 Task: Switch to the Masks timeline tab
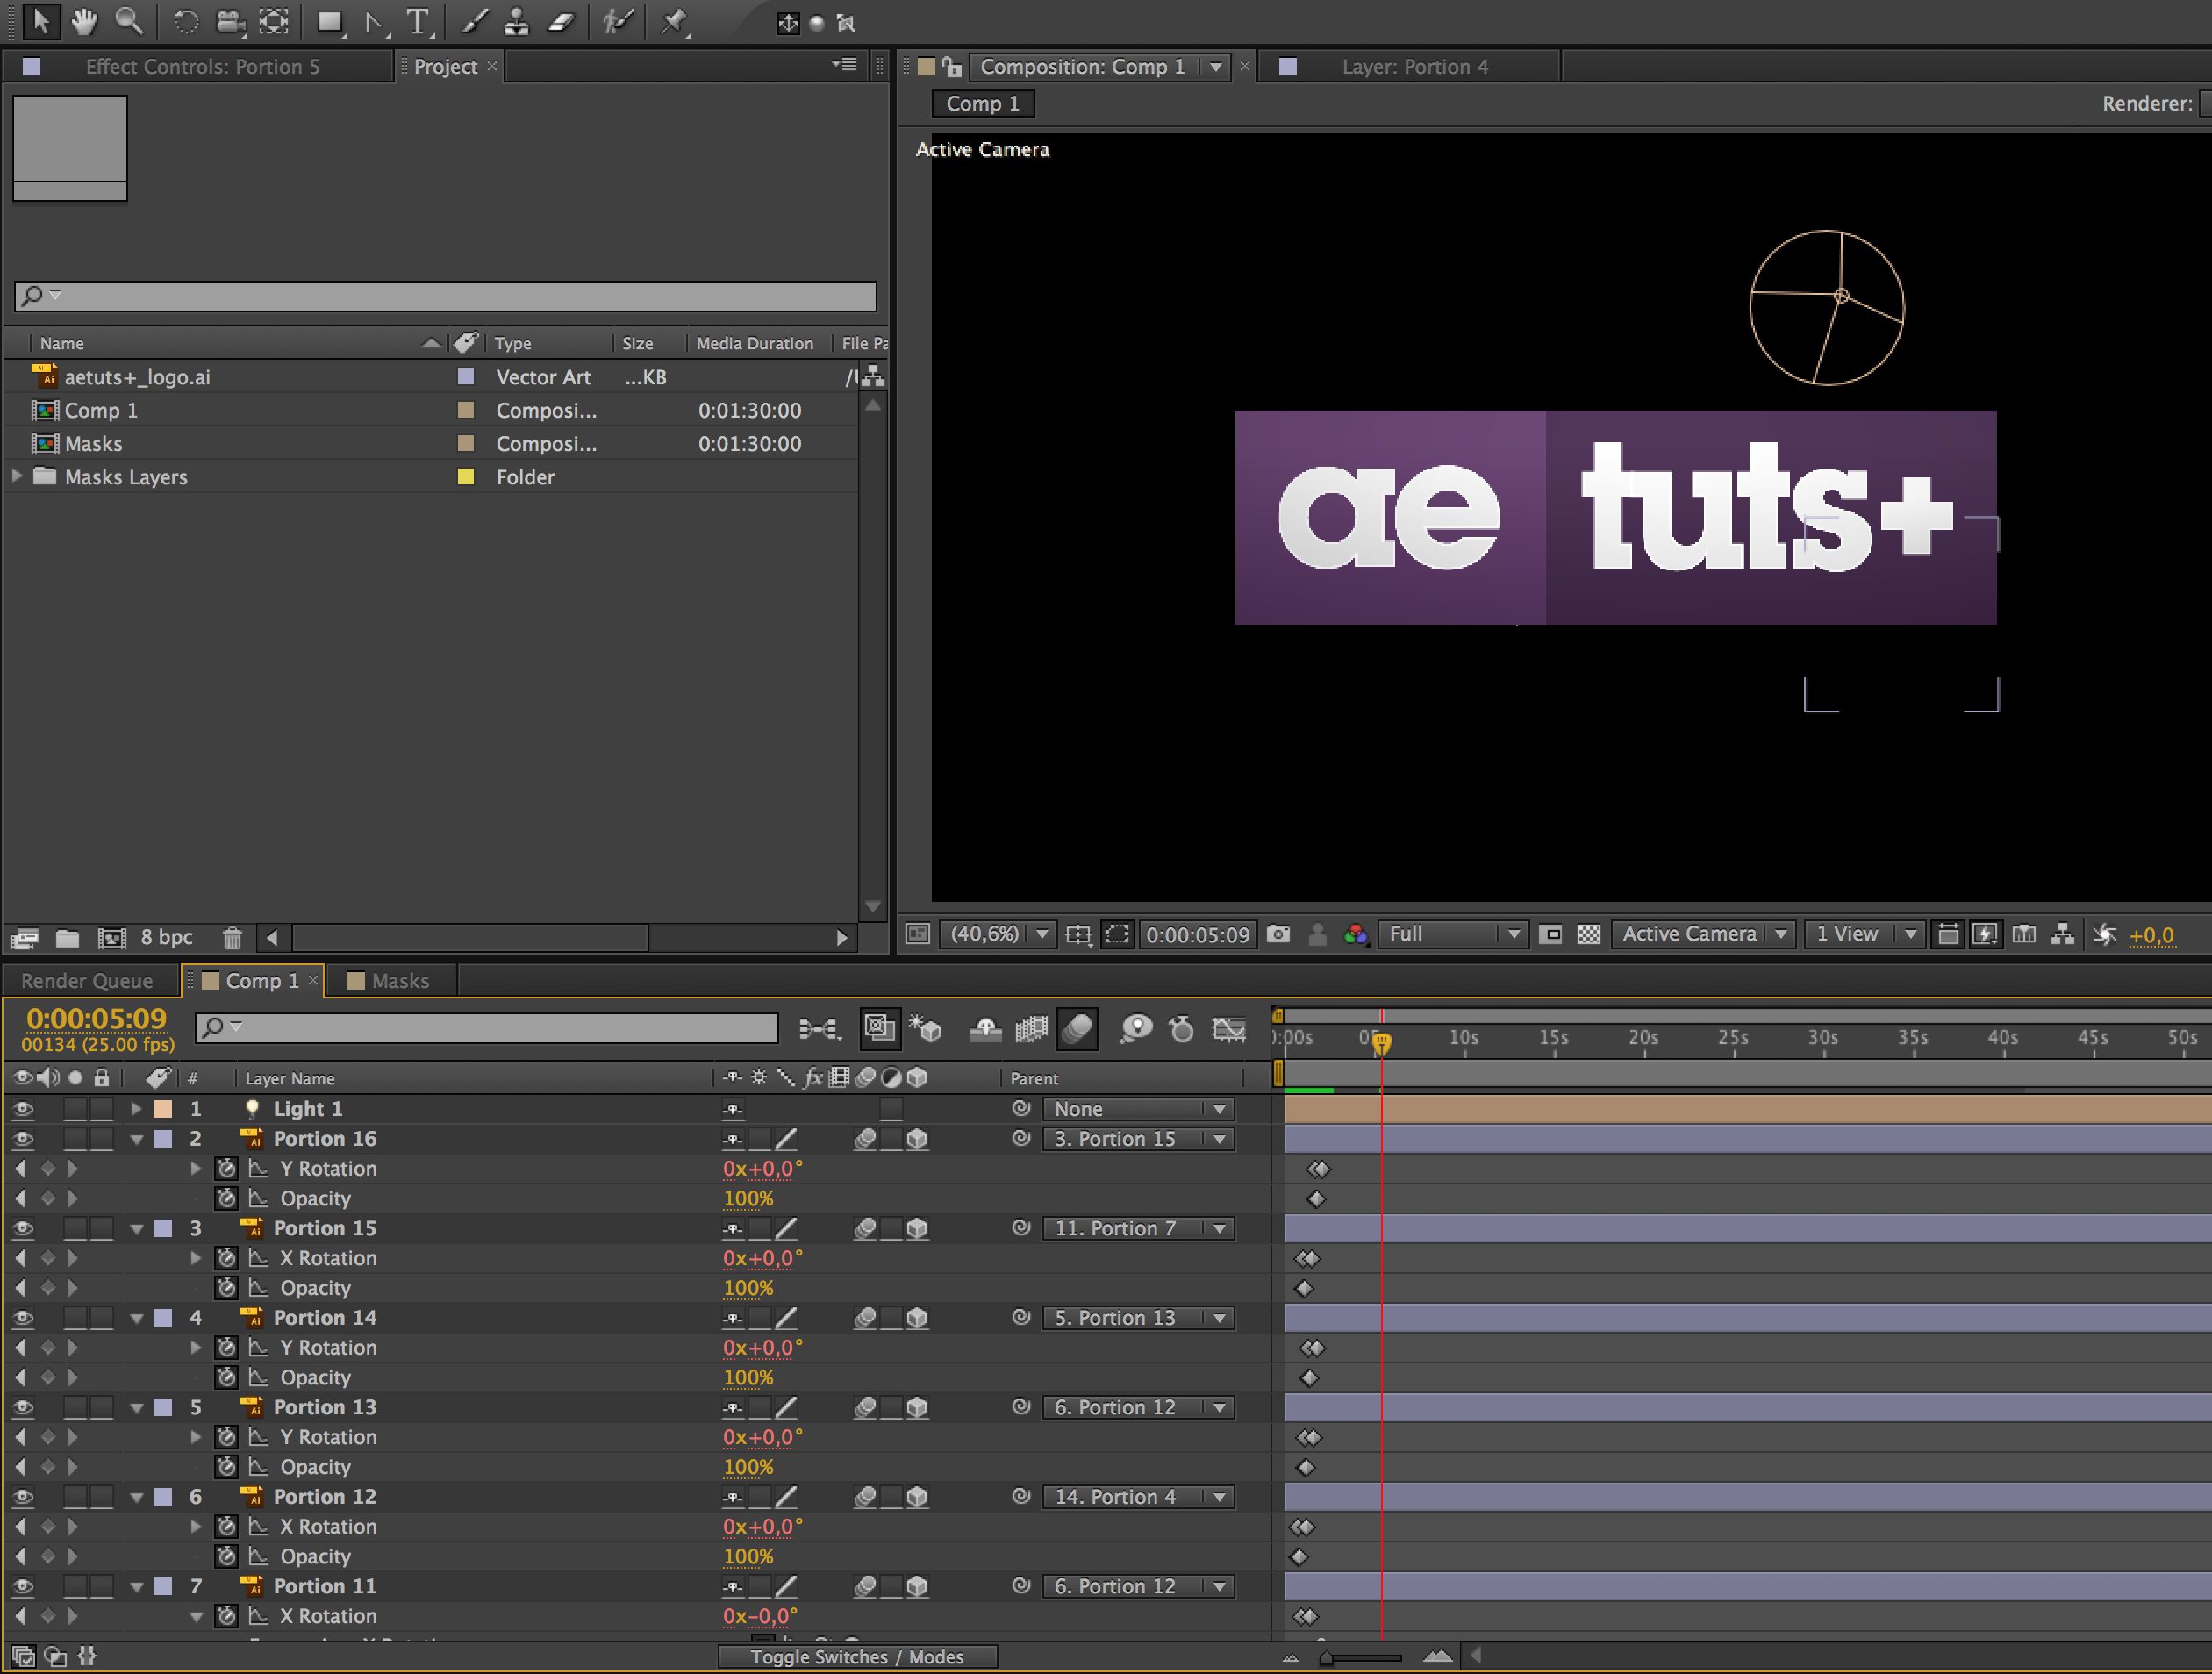click(x=400, y=981)
